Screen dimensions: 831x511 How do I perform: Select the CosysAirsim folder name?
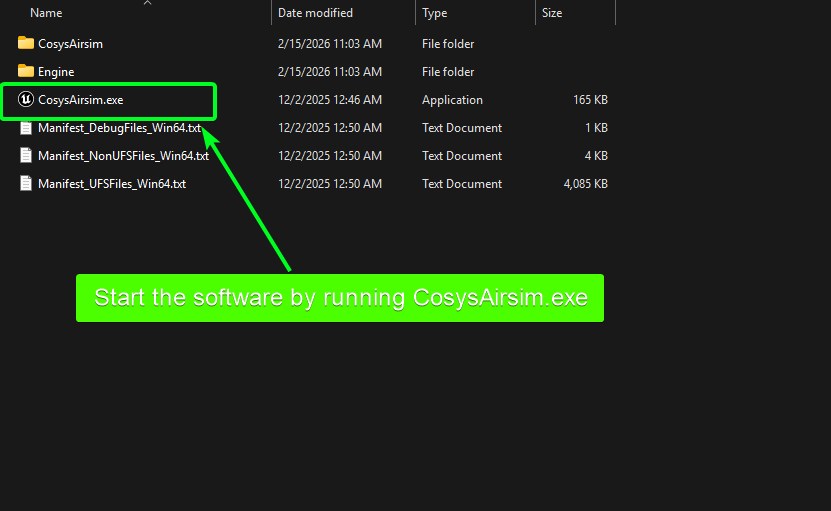pos(70,43)
